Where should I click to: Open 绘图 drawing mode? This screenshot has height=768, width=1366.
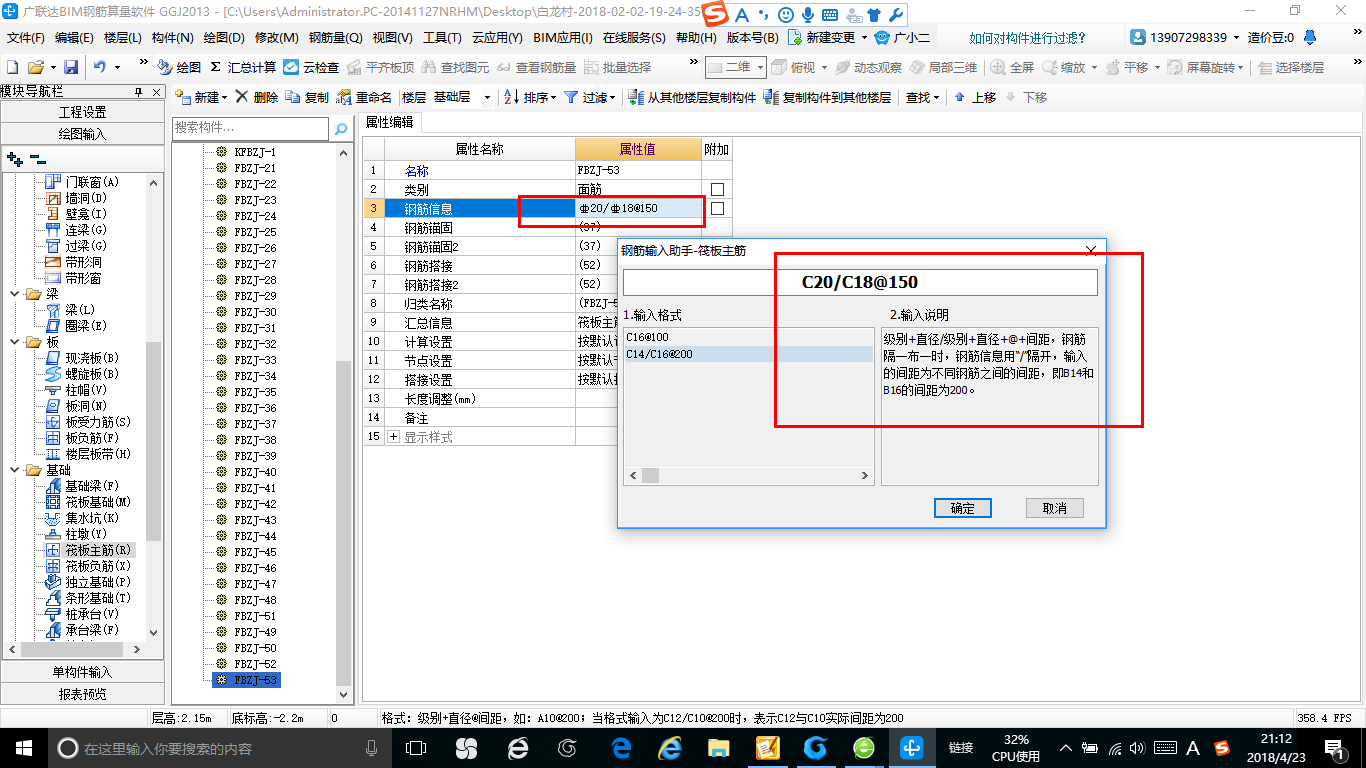[179, 67]
